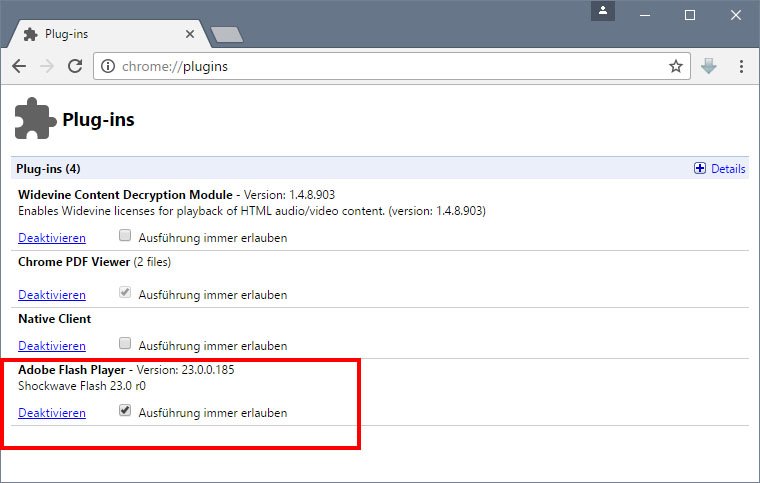Screen dimensions: 760x483
Task: Click the forward navigation arrow
Action: tap(47, 67)
